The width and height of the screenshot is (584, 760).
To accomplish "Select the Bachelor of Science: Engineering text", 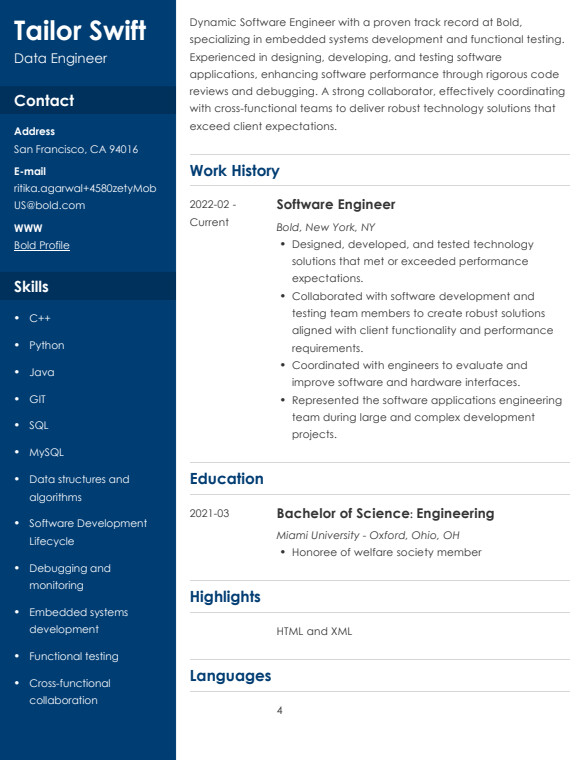I will pyautogui.click(x=385, y=513).
